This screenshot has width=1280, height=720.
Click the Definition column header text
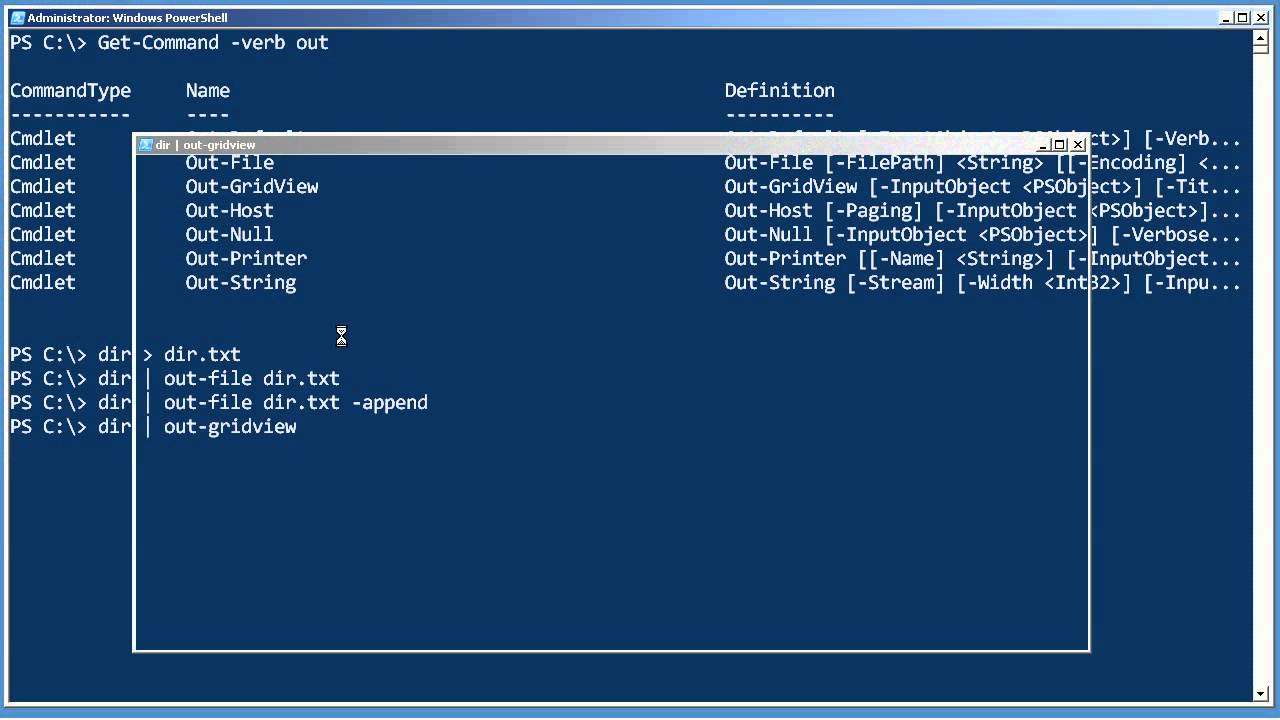(779, 91)
